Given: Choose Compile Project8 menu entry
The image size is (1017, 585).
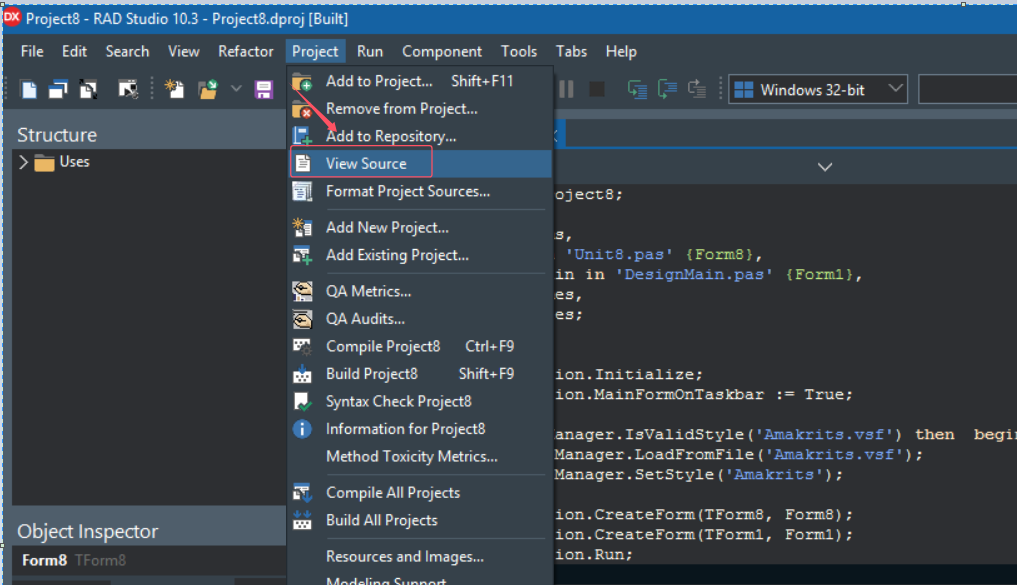Looking at the screenshot, I should coord(420,346).
